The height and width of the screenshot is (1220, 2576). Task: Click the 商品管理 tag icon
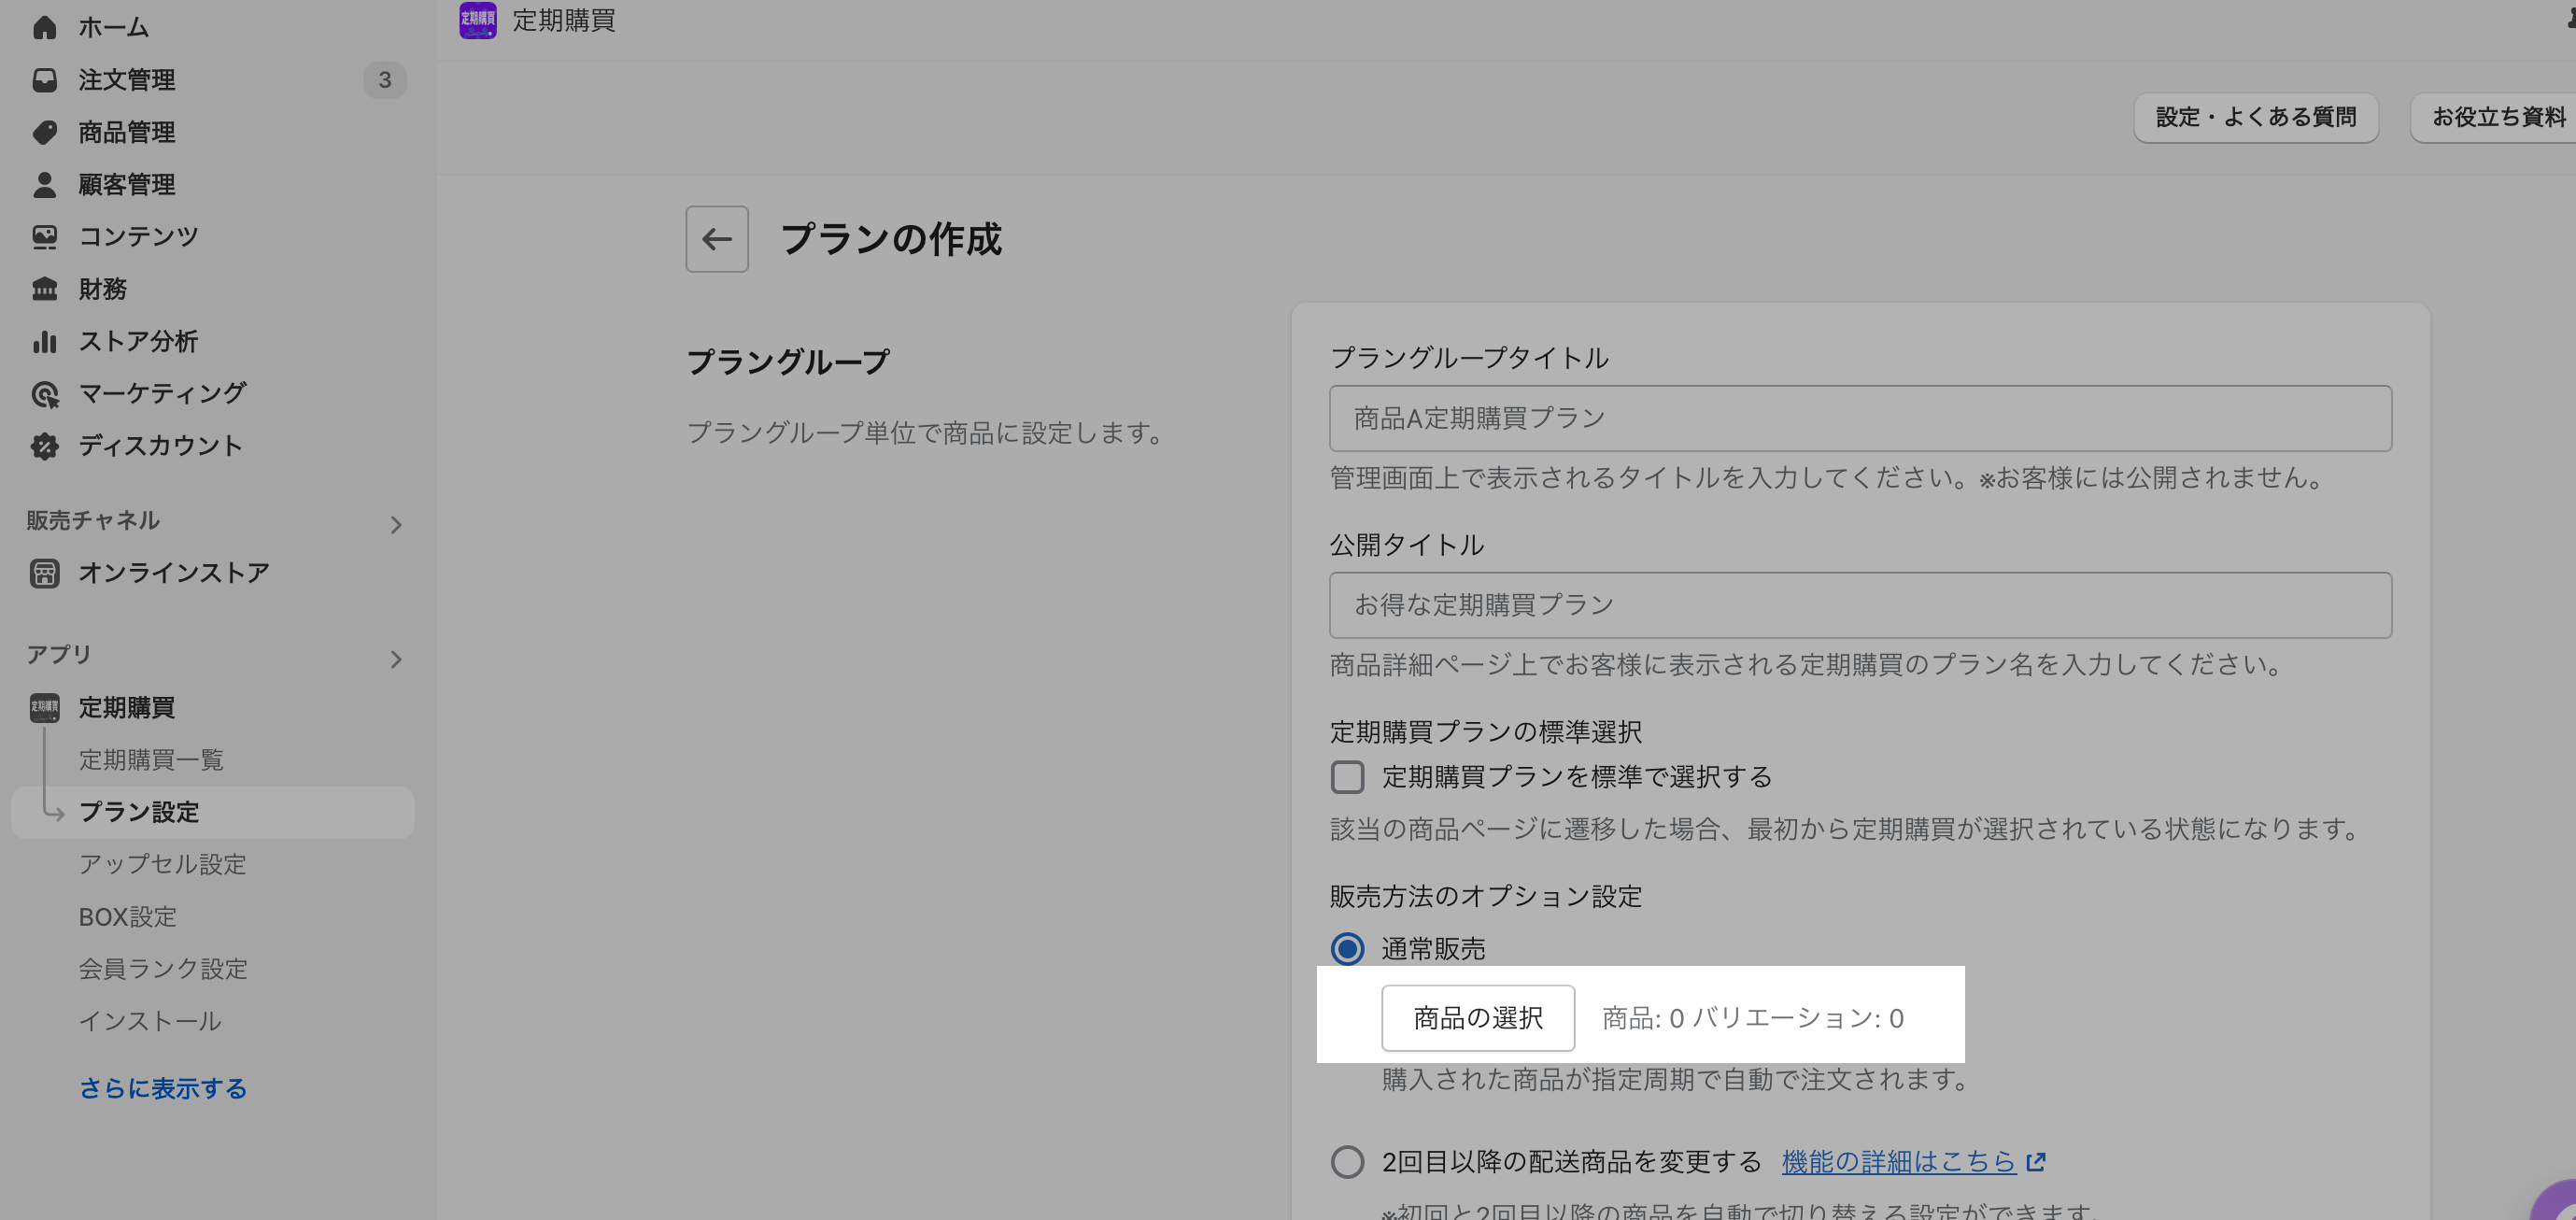[x=44, y=132]
